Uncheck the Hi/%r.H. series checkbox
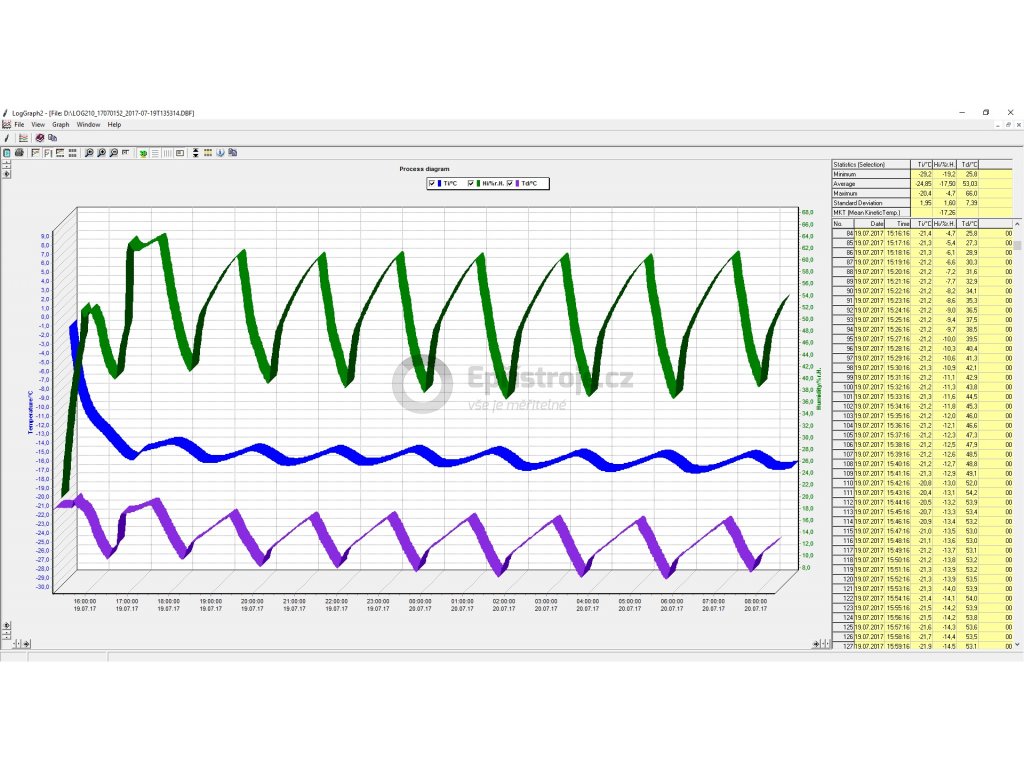The image size is (1024, 768). (471, 183)
